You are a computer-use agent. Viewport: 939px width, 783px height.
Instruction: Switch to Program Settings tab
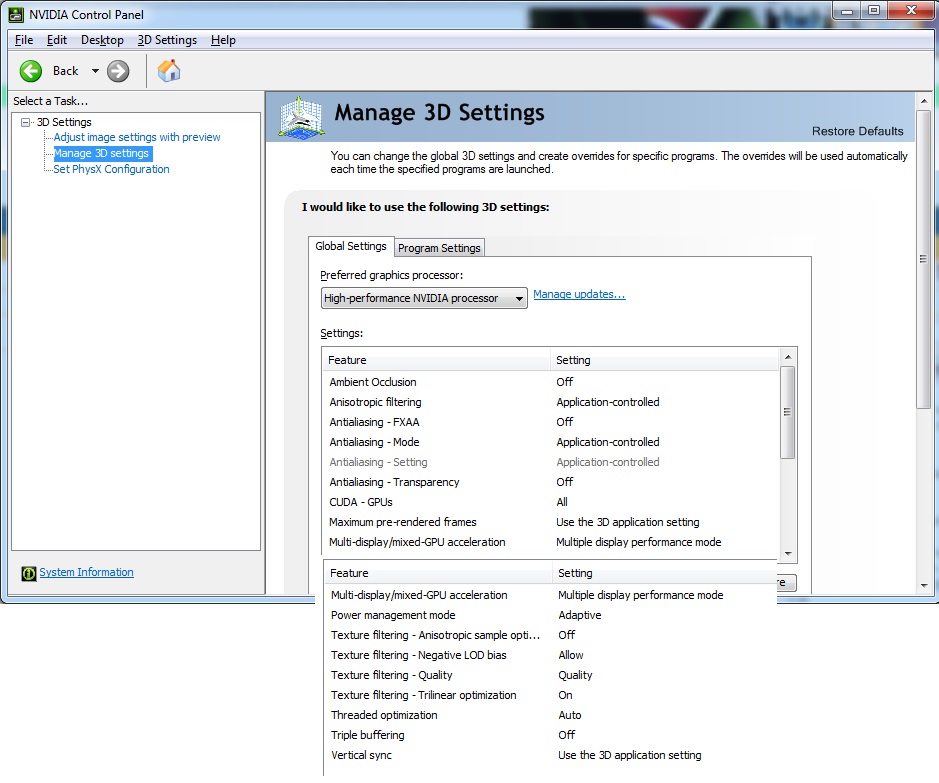pyautogui.click(x=439, y=248)
